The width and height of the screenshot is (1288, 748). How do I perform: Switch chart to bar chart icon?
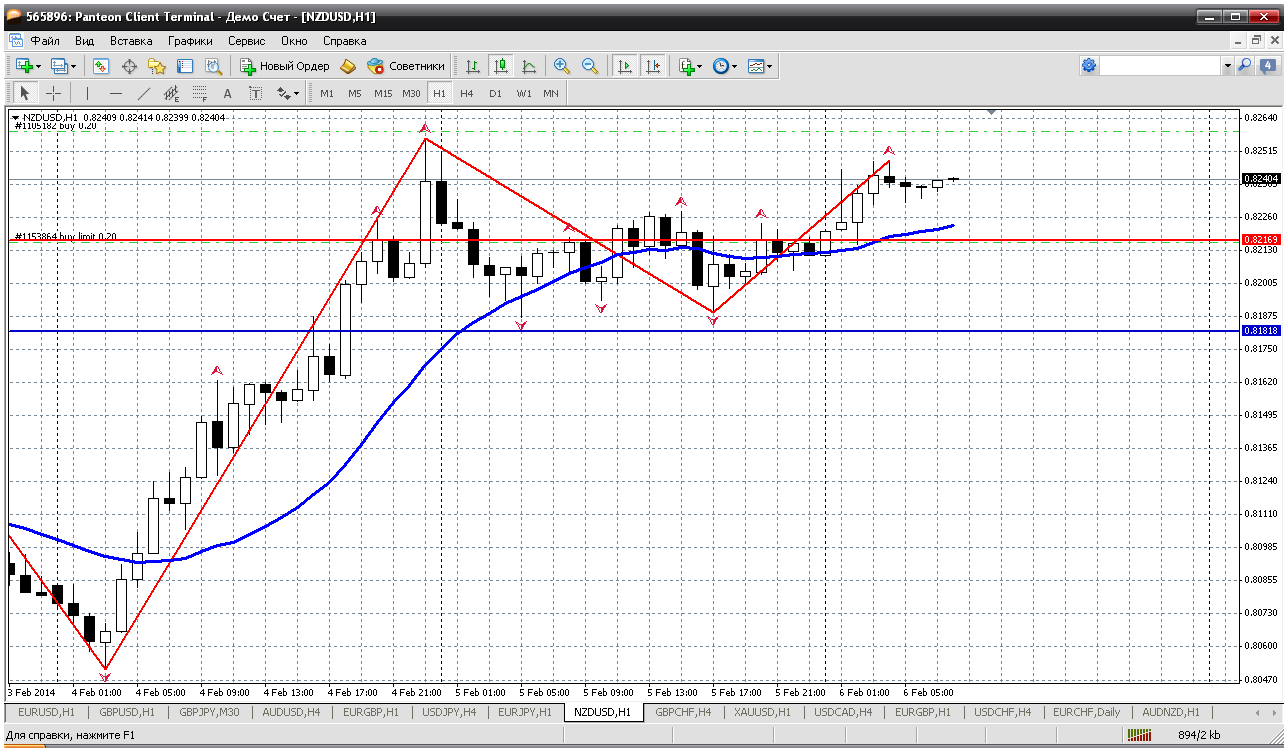pos(473,66)
